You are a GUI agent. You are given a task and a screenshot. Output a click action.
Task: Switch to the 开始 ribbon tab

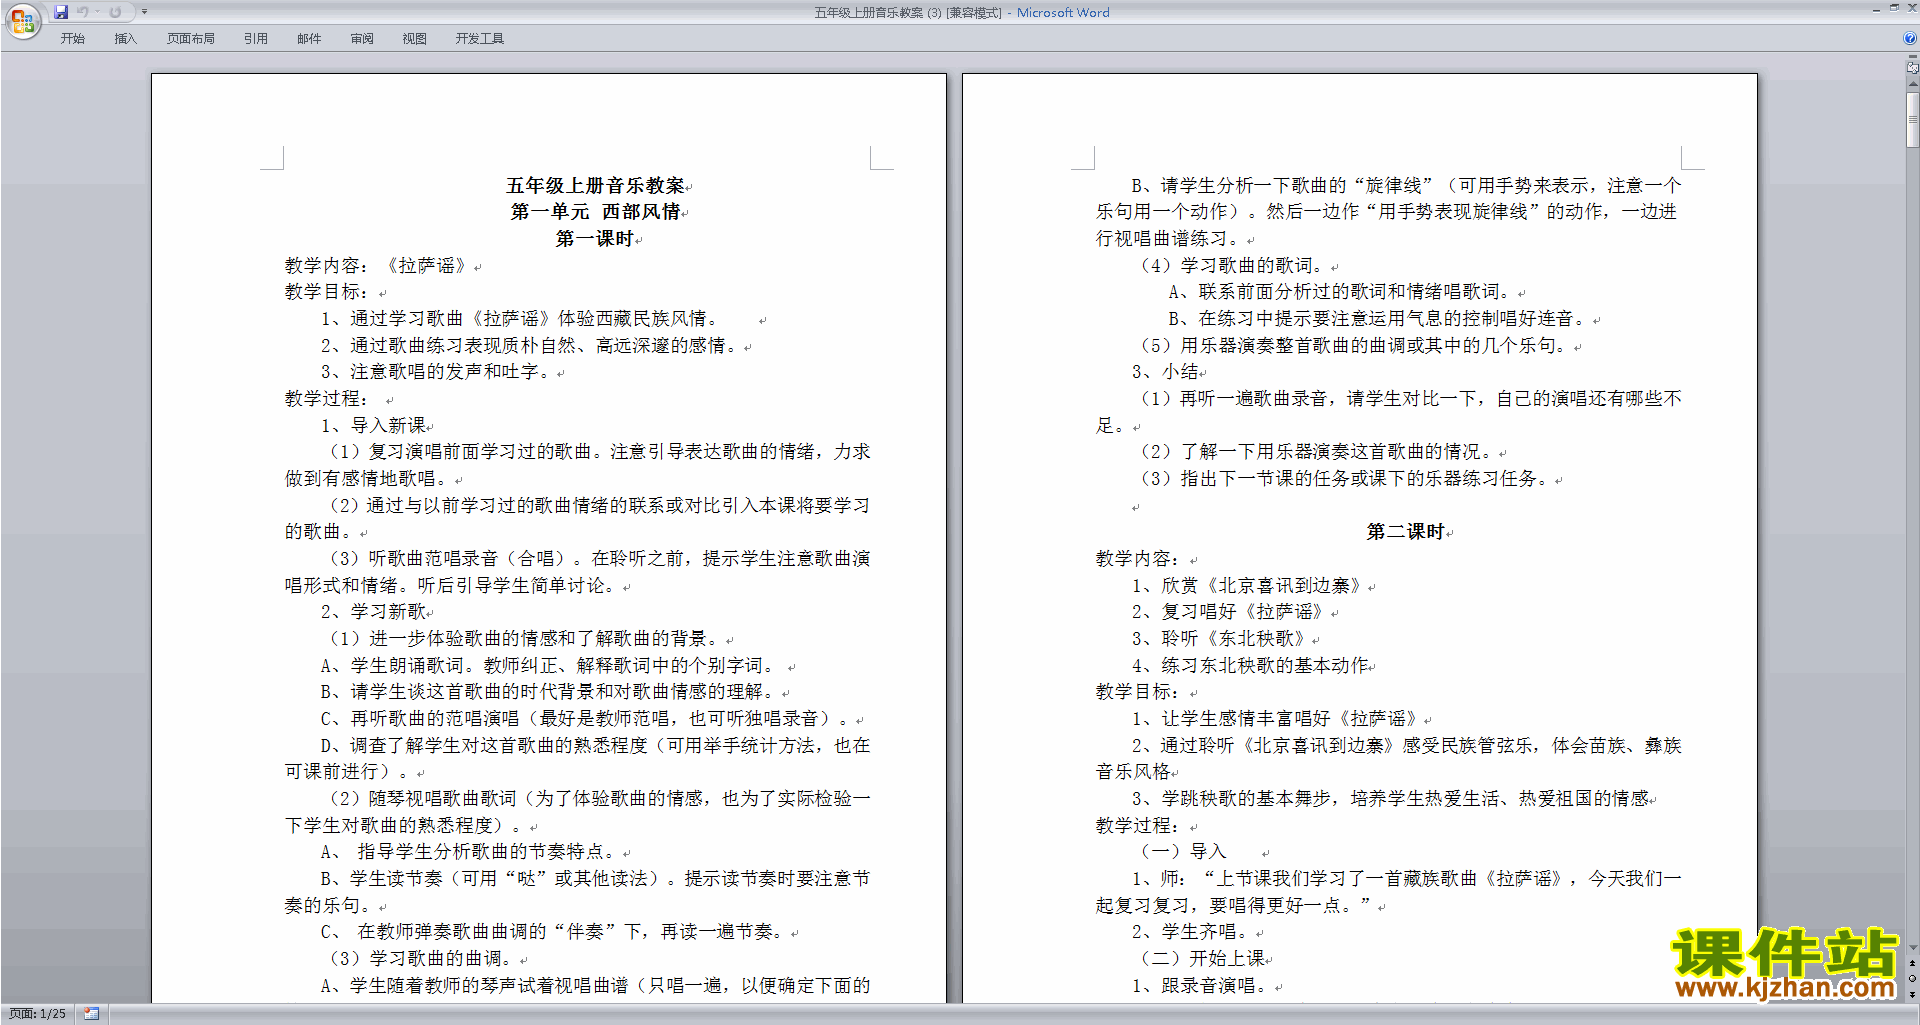tap(73, 39)
